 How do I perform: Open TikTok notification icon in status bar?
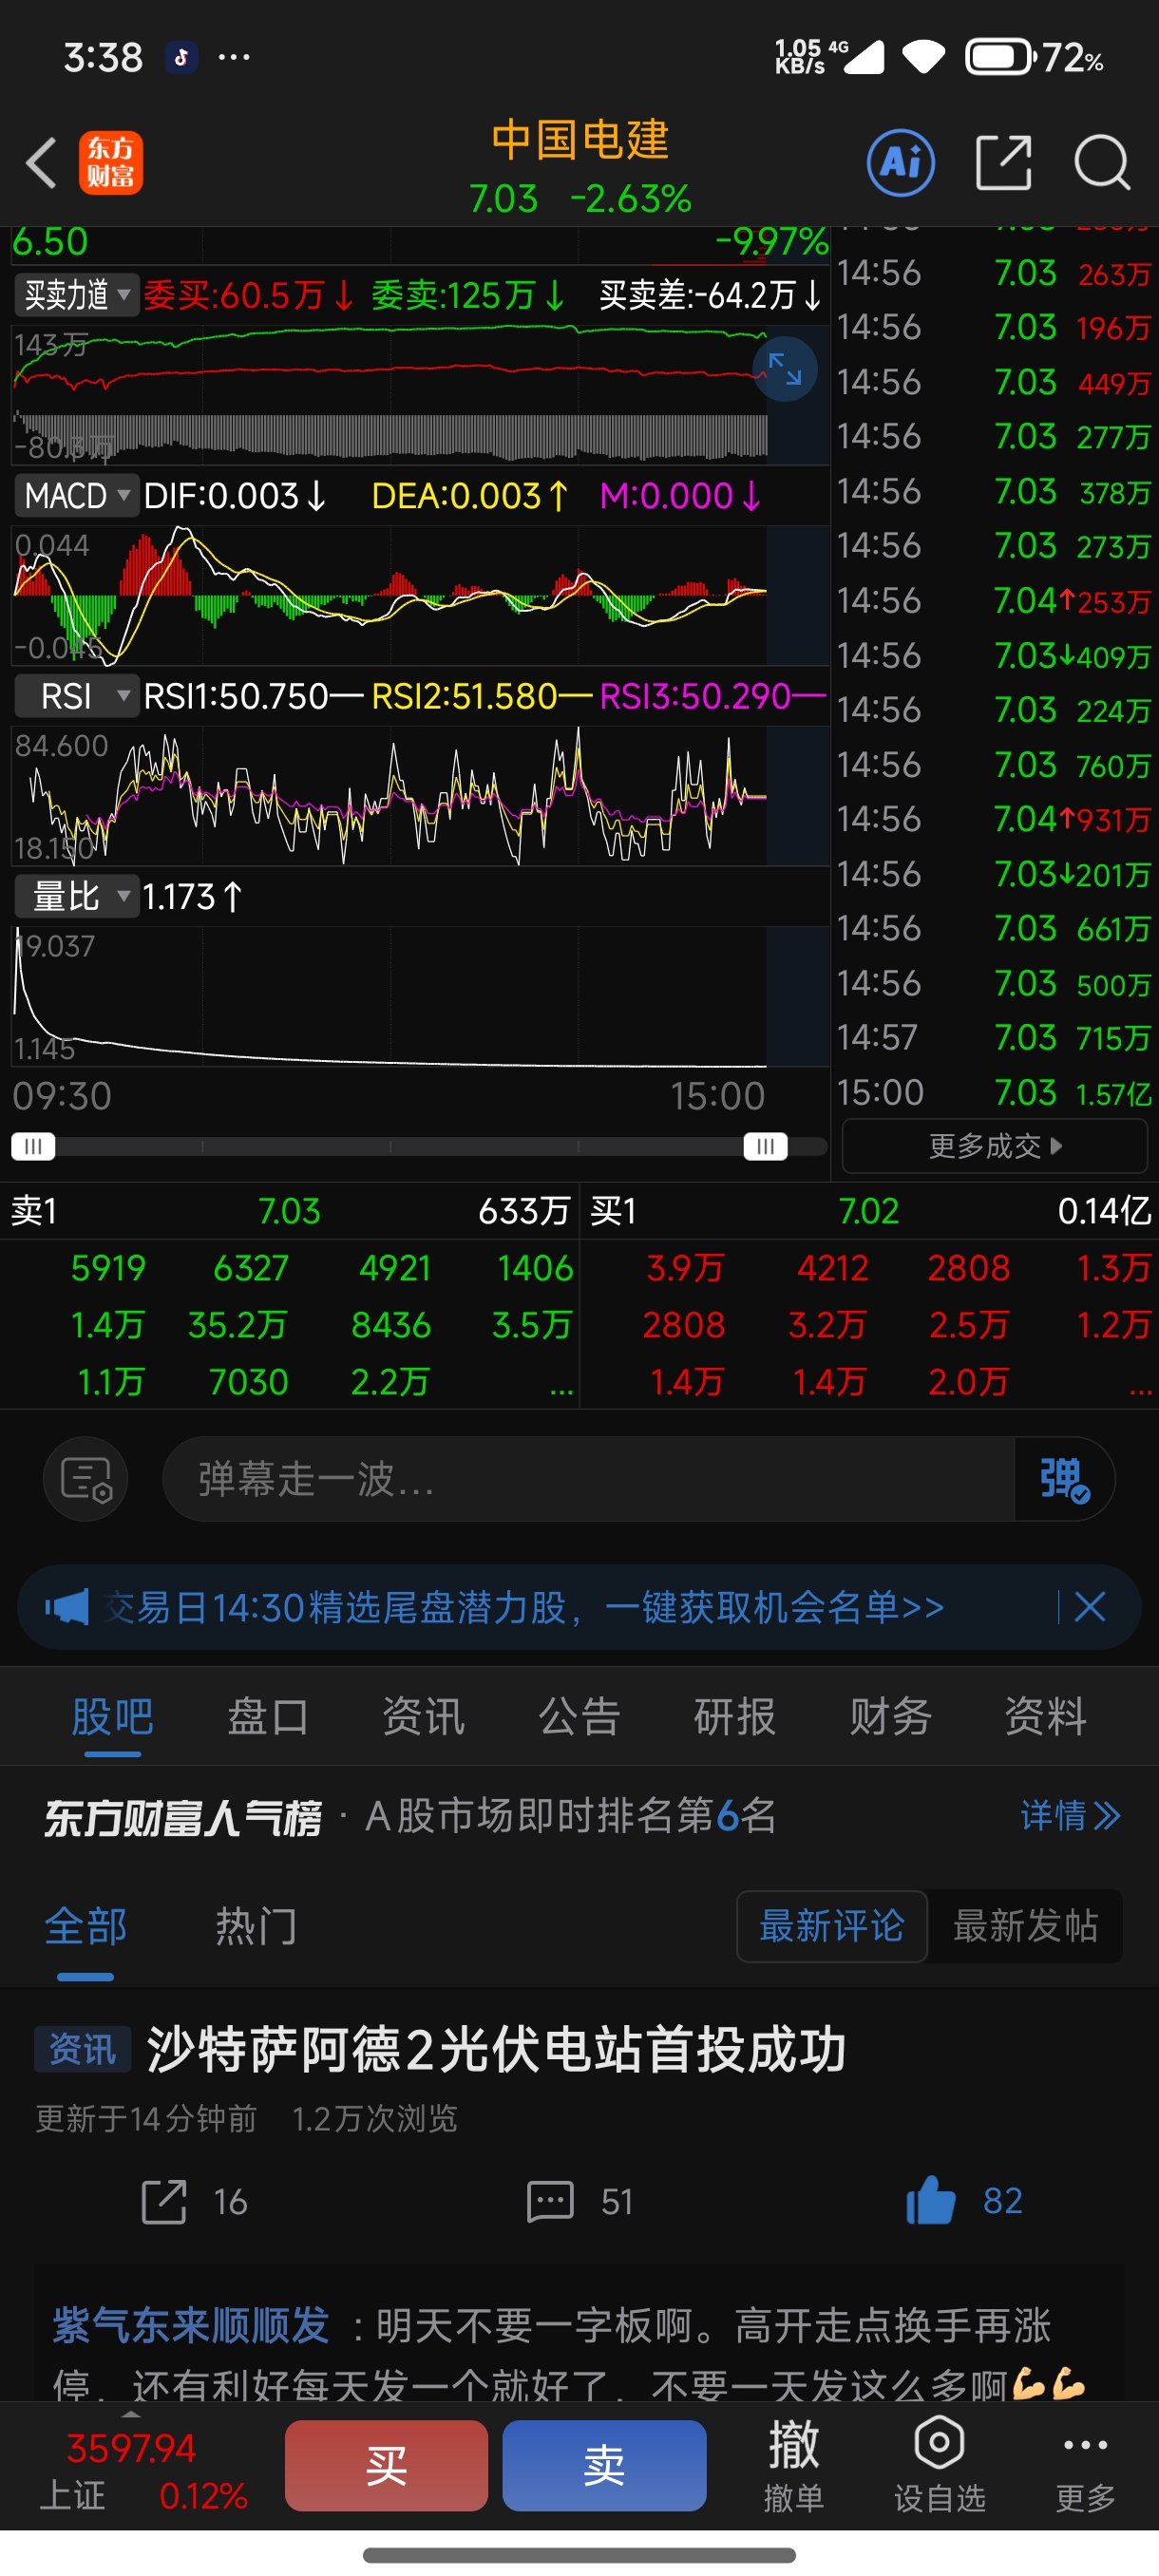tap(181, 57)
